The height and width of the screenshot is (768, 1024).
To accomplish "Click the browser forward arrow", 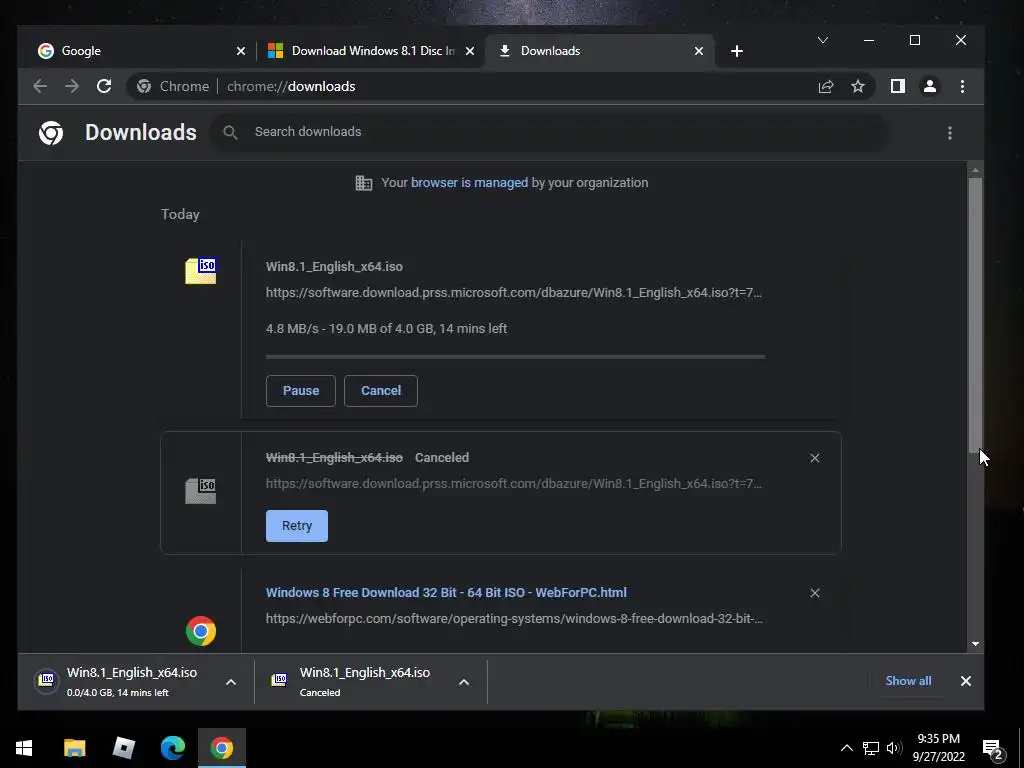I will pyautogui.click(x=72, y=86).
